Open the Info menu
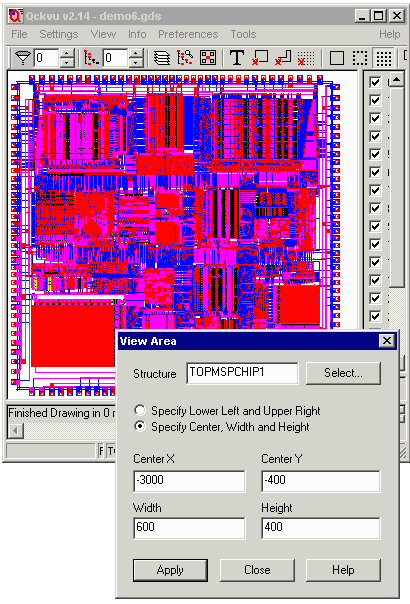The image size is (410, 604). point(137,34)
